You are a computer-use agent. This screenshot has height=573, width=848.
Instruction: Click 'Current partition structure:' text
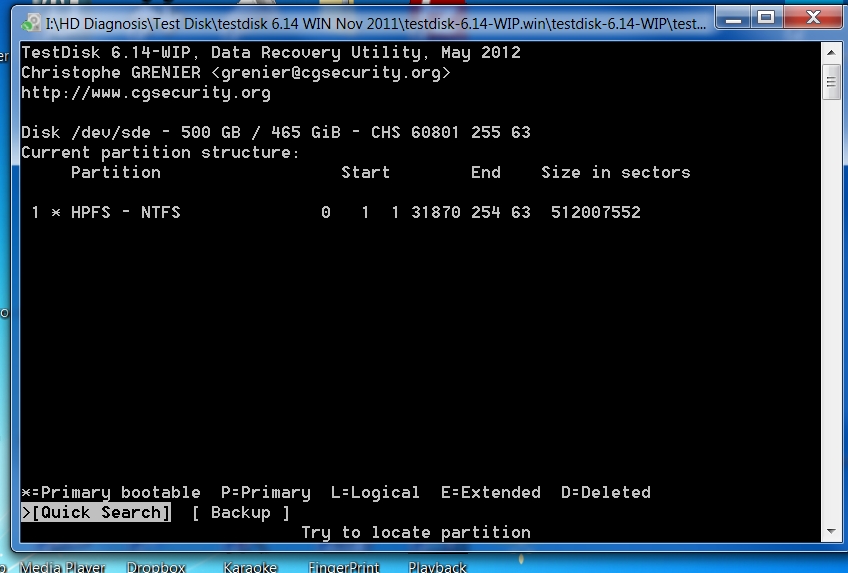160,152
